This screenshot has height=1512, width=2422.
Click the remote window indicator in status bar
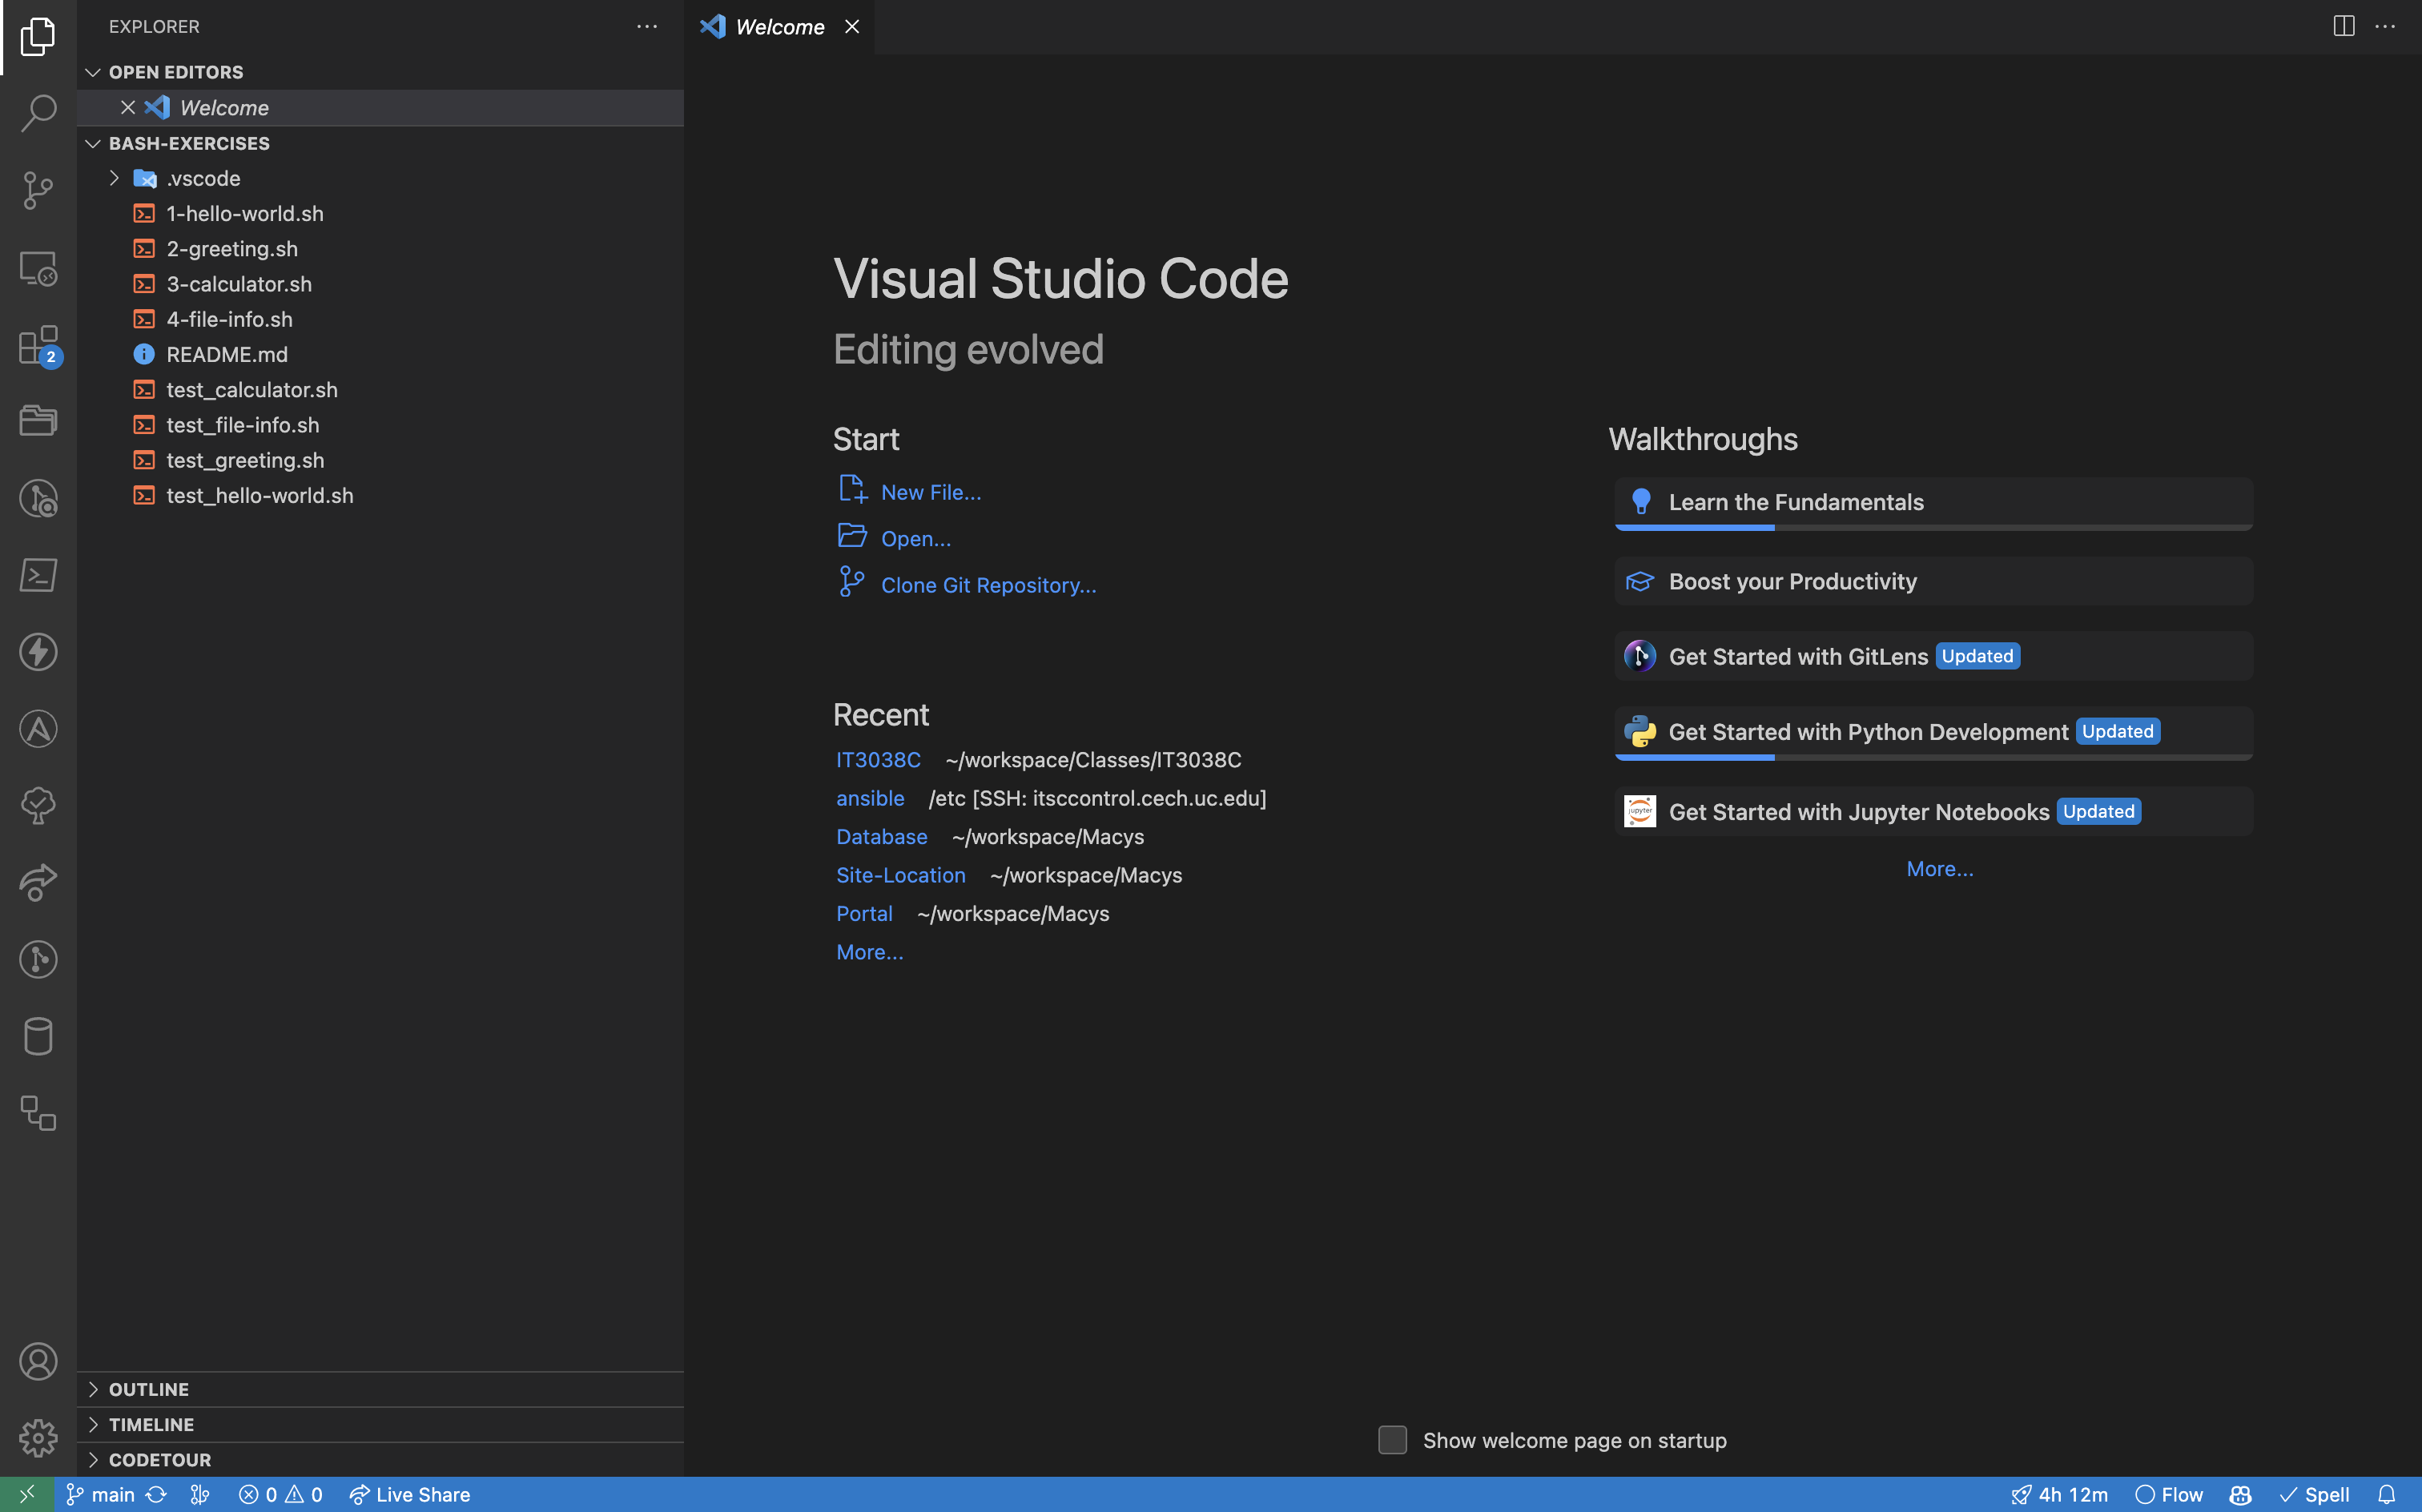(27, 1494)
